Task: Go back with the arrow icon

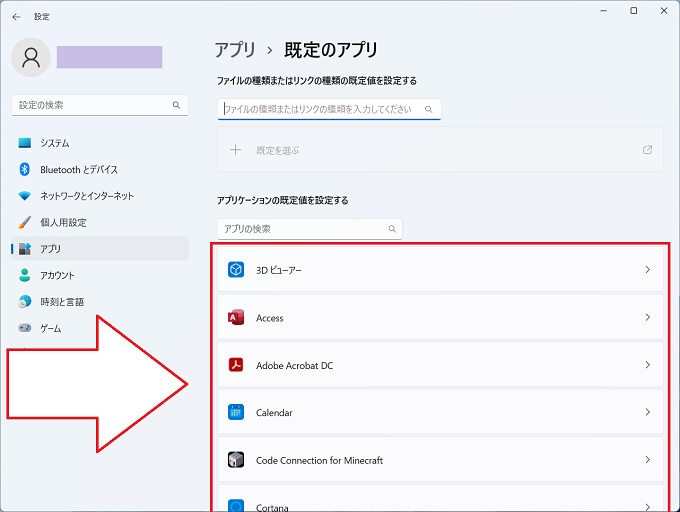Action: tap(16, 17)
